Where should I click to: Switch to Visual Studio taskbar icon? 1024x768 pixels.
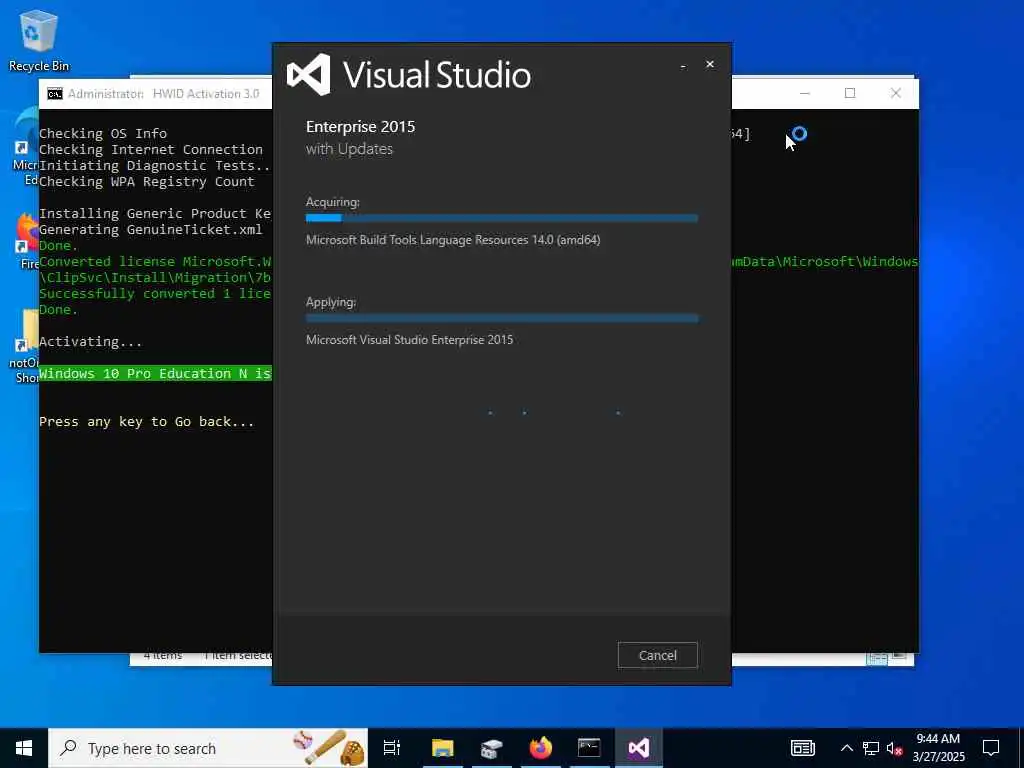point(639,748)
